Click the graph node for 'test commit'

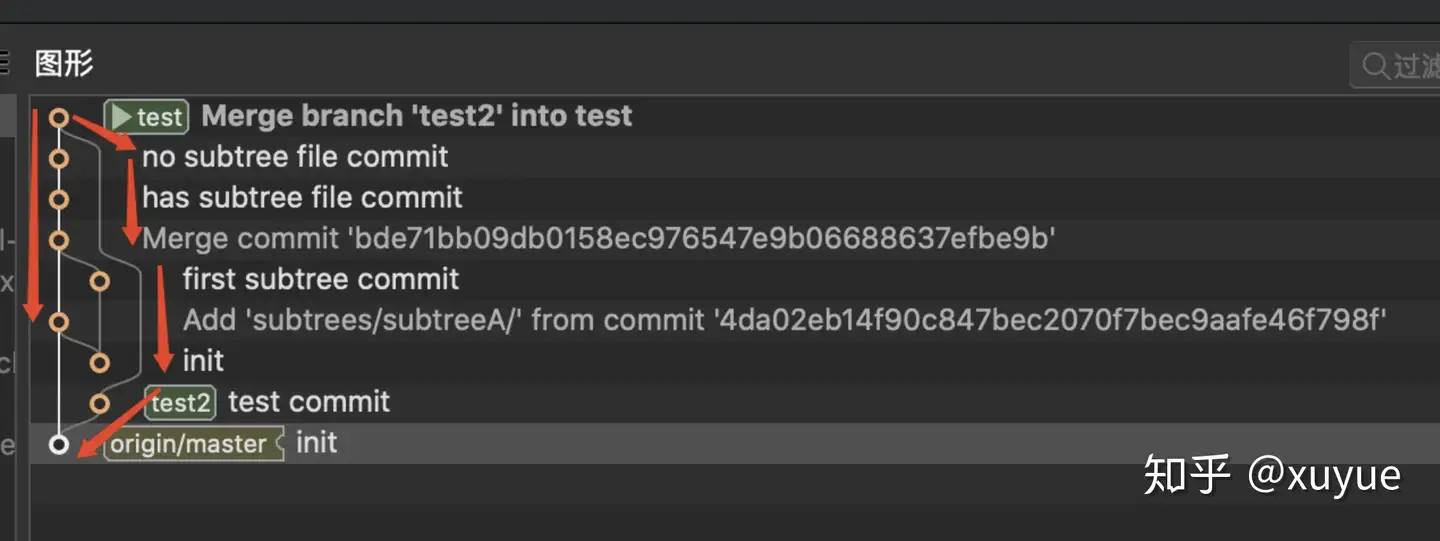tap(99, 403)
